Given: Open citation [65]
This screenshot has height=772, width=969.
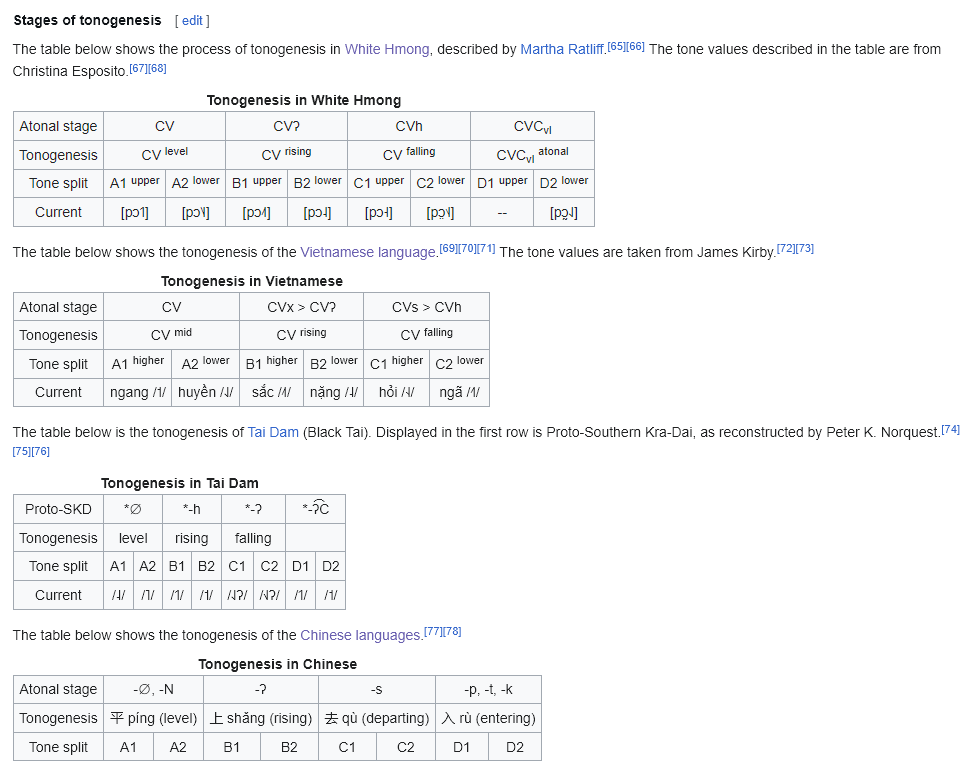Looking at the screenshot, I should point(616,46).
